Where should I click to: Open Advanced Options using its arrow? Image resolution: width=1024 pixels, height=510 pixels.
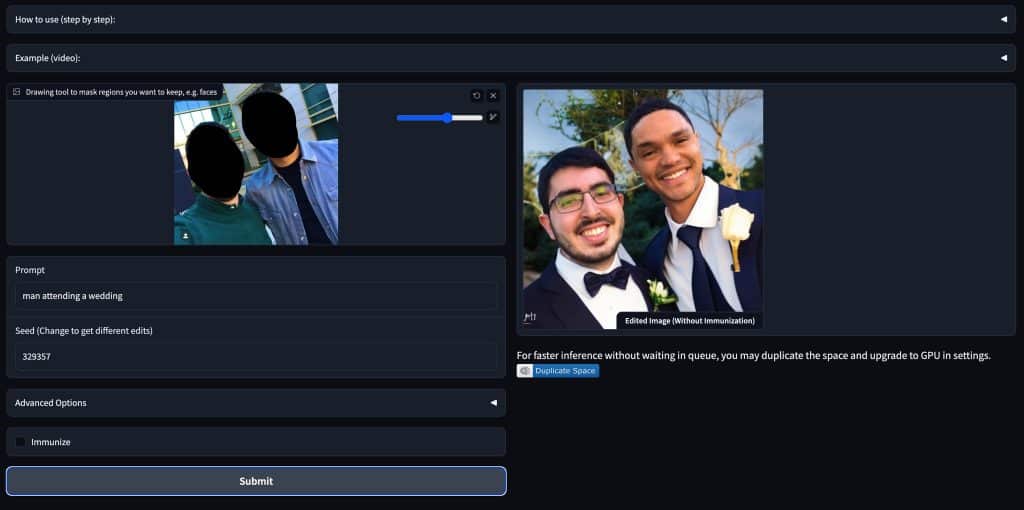[x=493, y=403]
